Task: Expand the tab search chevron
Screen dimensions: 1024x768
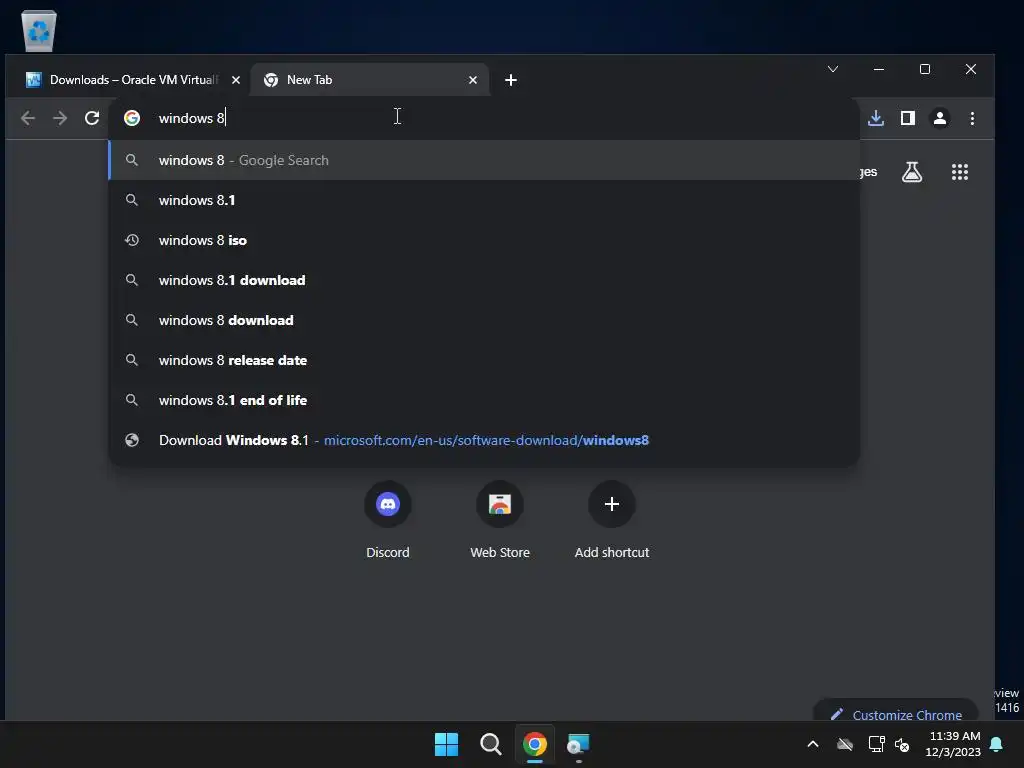Action: click(x=833, y=69)
